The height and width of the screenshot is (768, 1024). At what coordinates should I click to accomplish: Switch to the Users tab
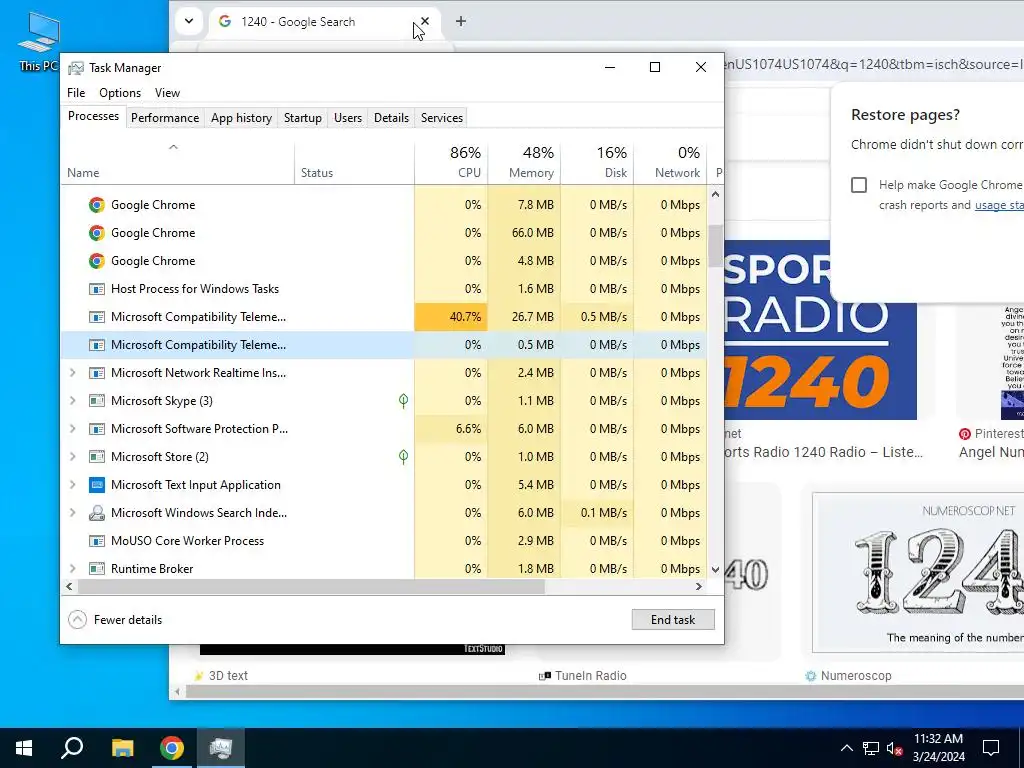[347, 118]
